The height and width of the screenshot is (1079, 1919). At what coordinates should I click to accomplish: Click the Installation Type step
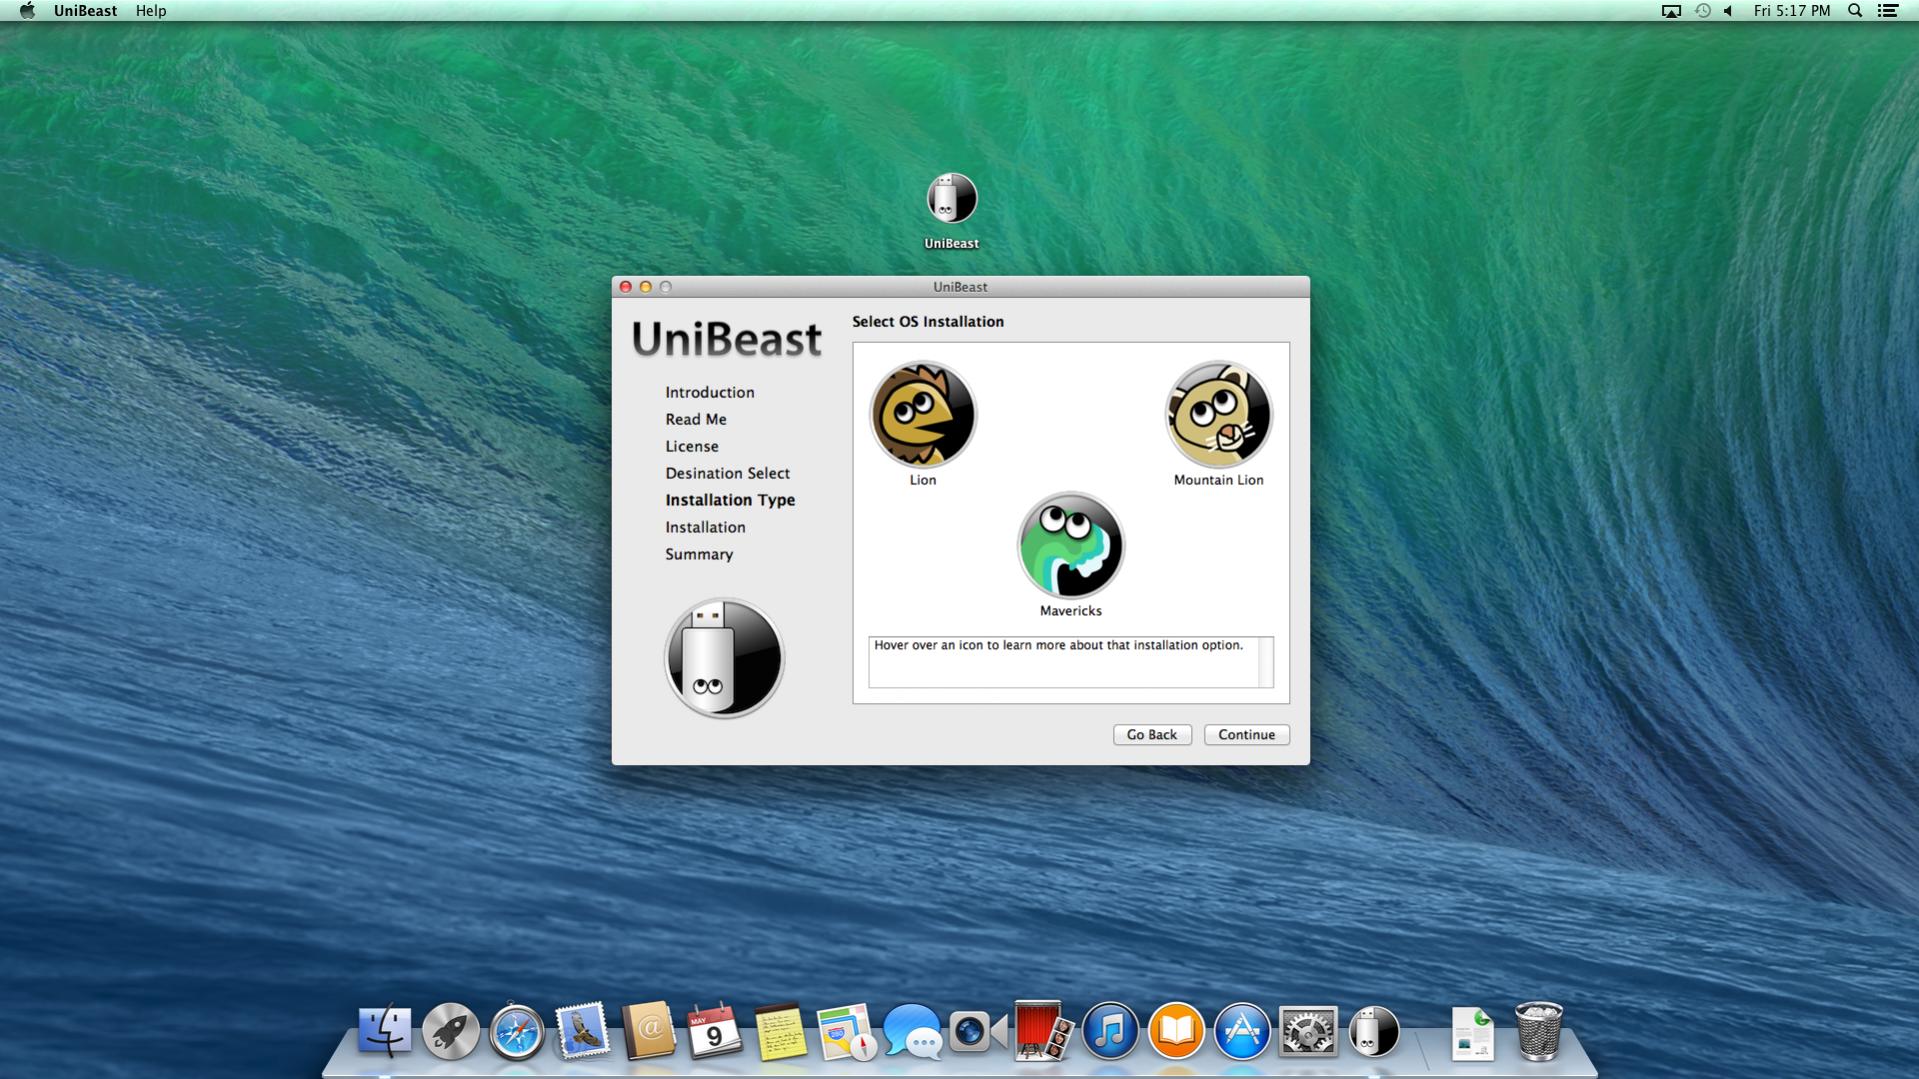click(730, 500)
